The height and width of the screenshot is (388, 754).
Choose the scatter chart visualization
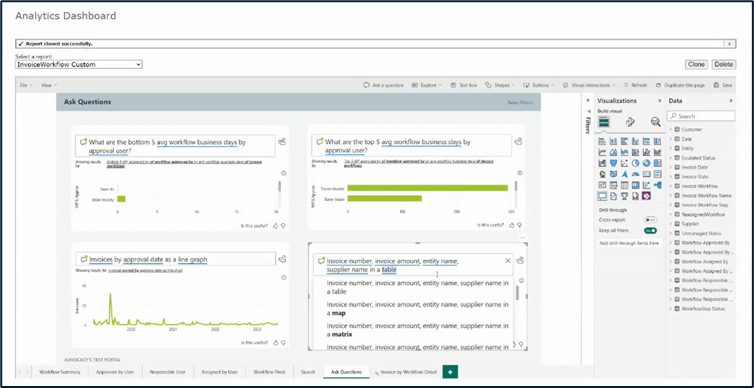pyautogui.click(x=624, y=163)
